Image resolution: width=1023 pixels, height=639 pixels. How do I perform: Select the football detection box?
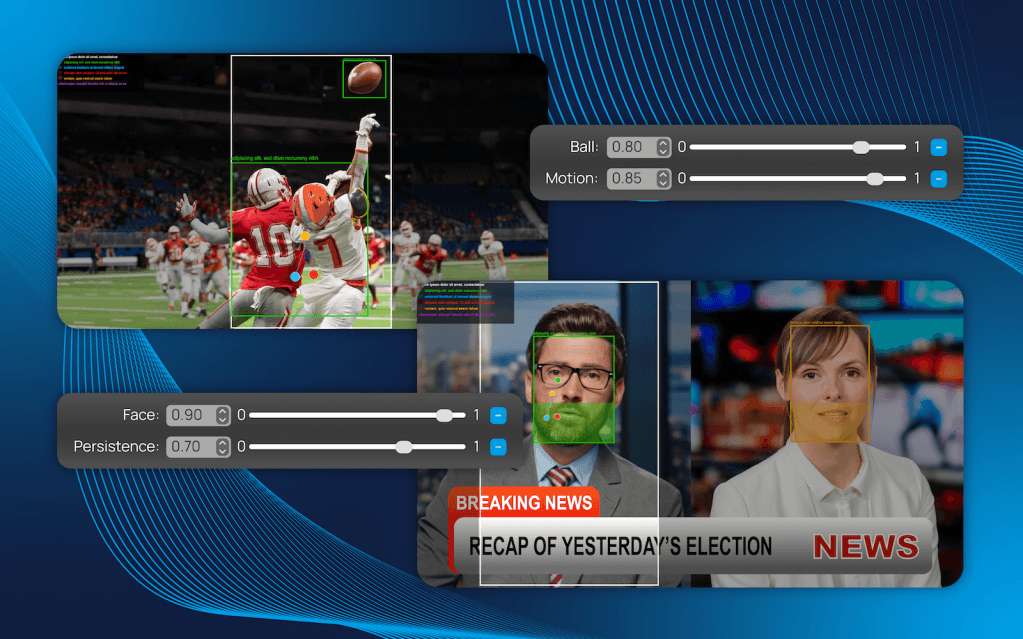pos(364,79)
